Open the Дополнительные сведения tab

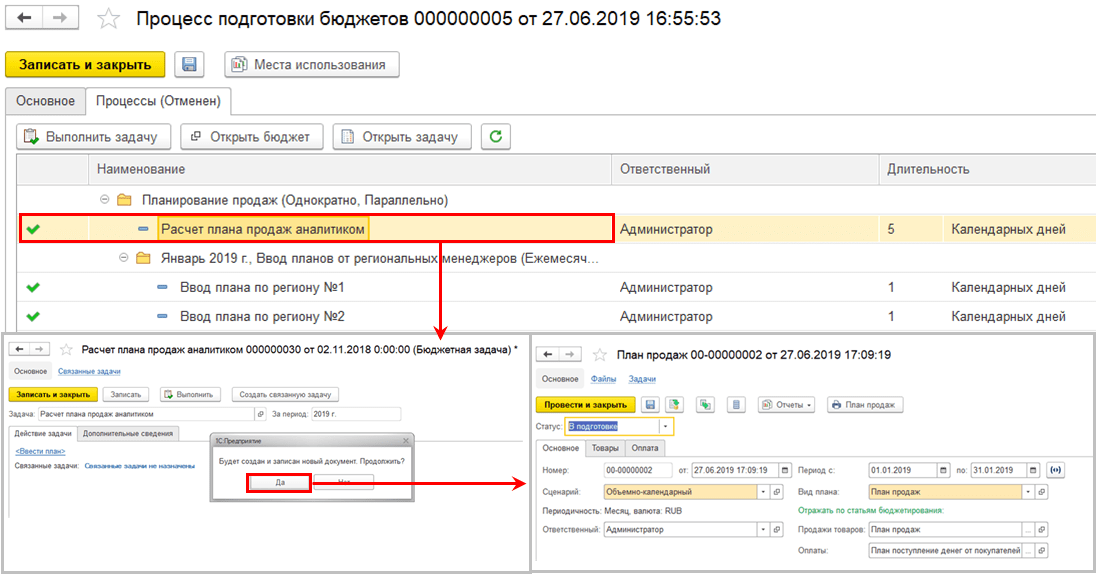128,433
